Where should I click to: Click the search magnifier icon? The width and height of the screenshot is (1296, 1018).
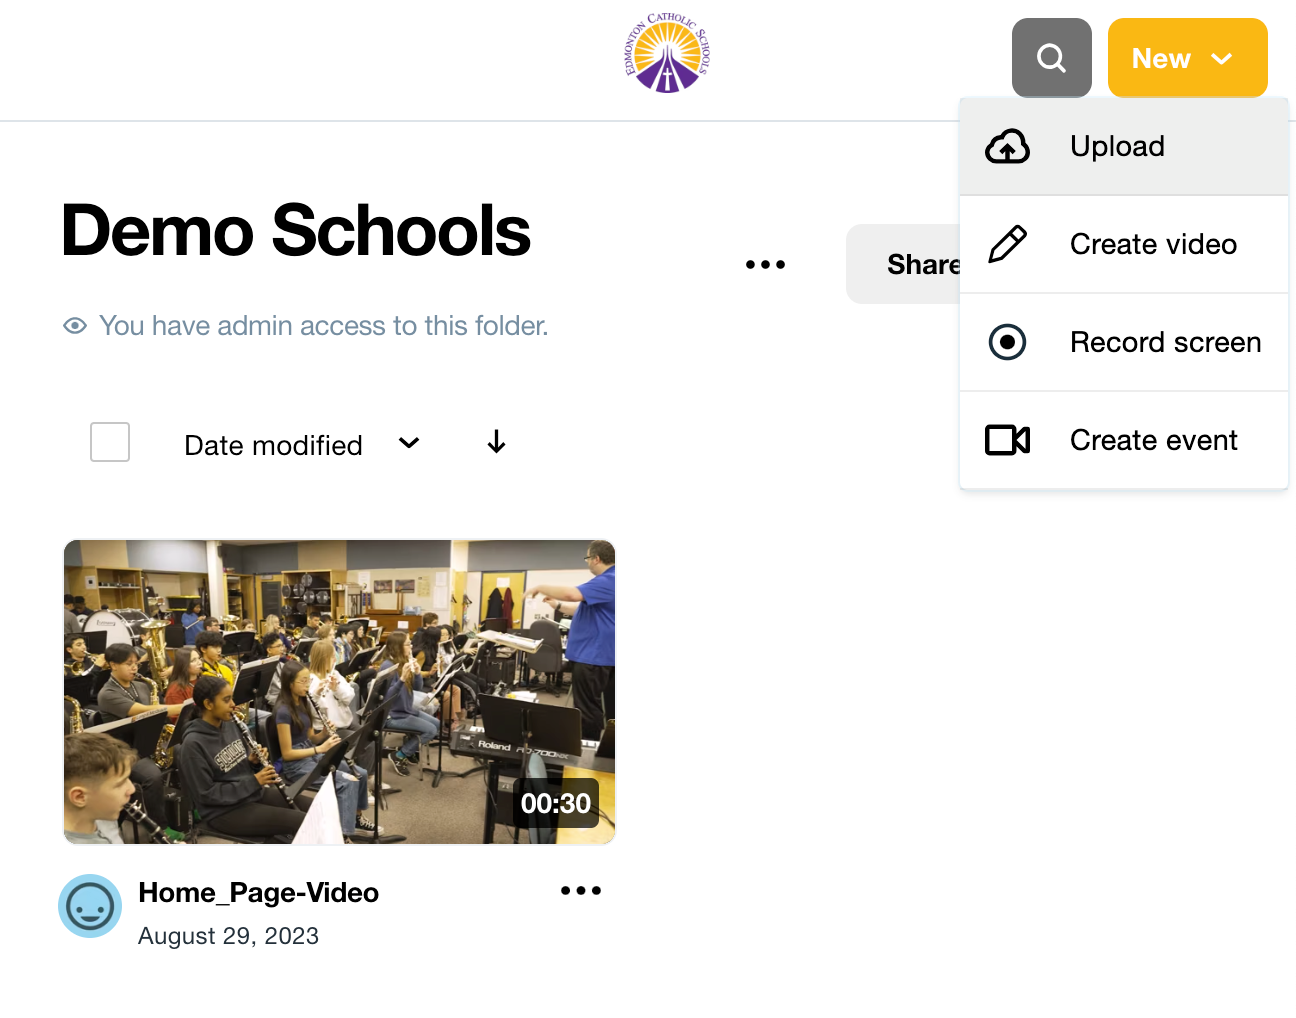(x=1051, y=58)
